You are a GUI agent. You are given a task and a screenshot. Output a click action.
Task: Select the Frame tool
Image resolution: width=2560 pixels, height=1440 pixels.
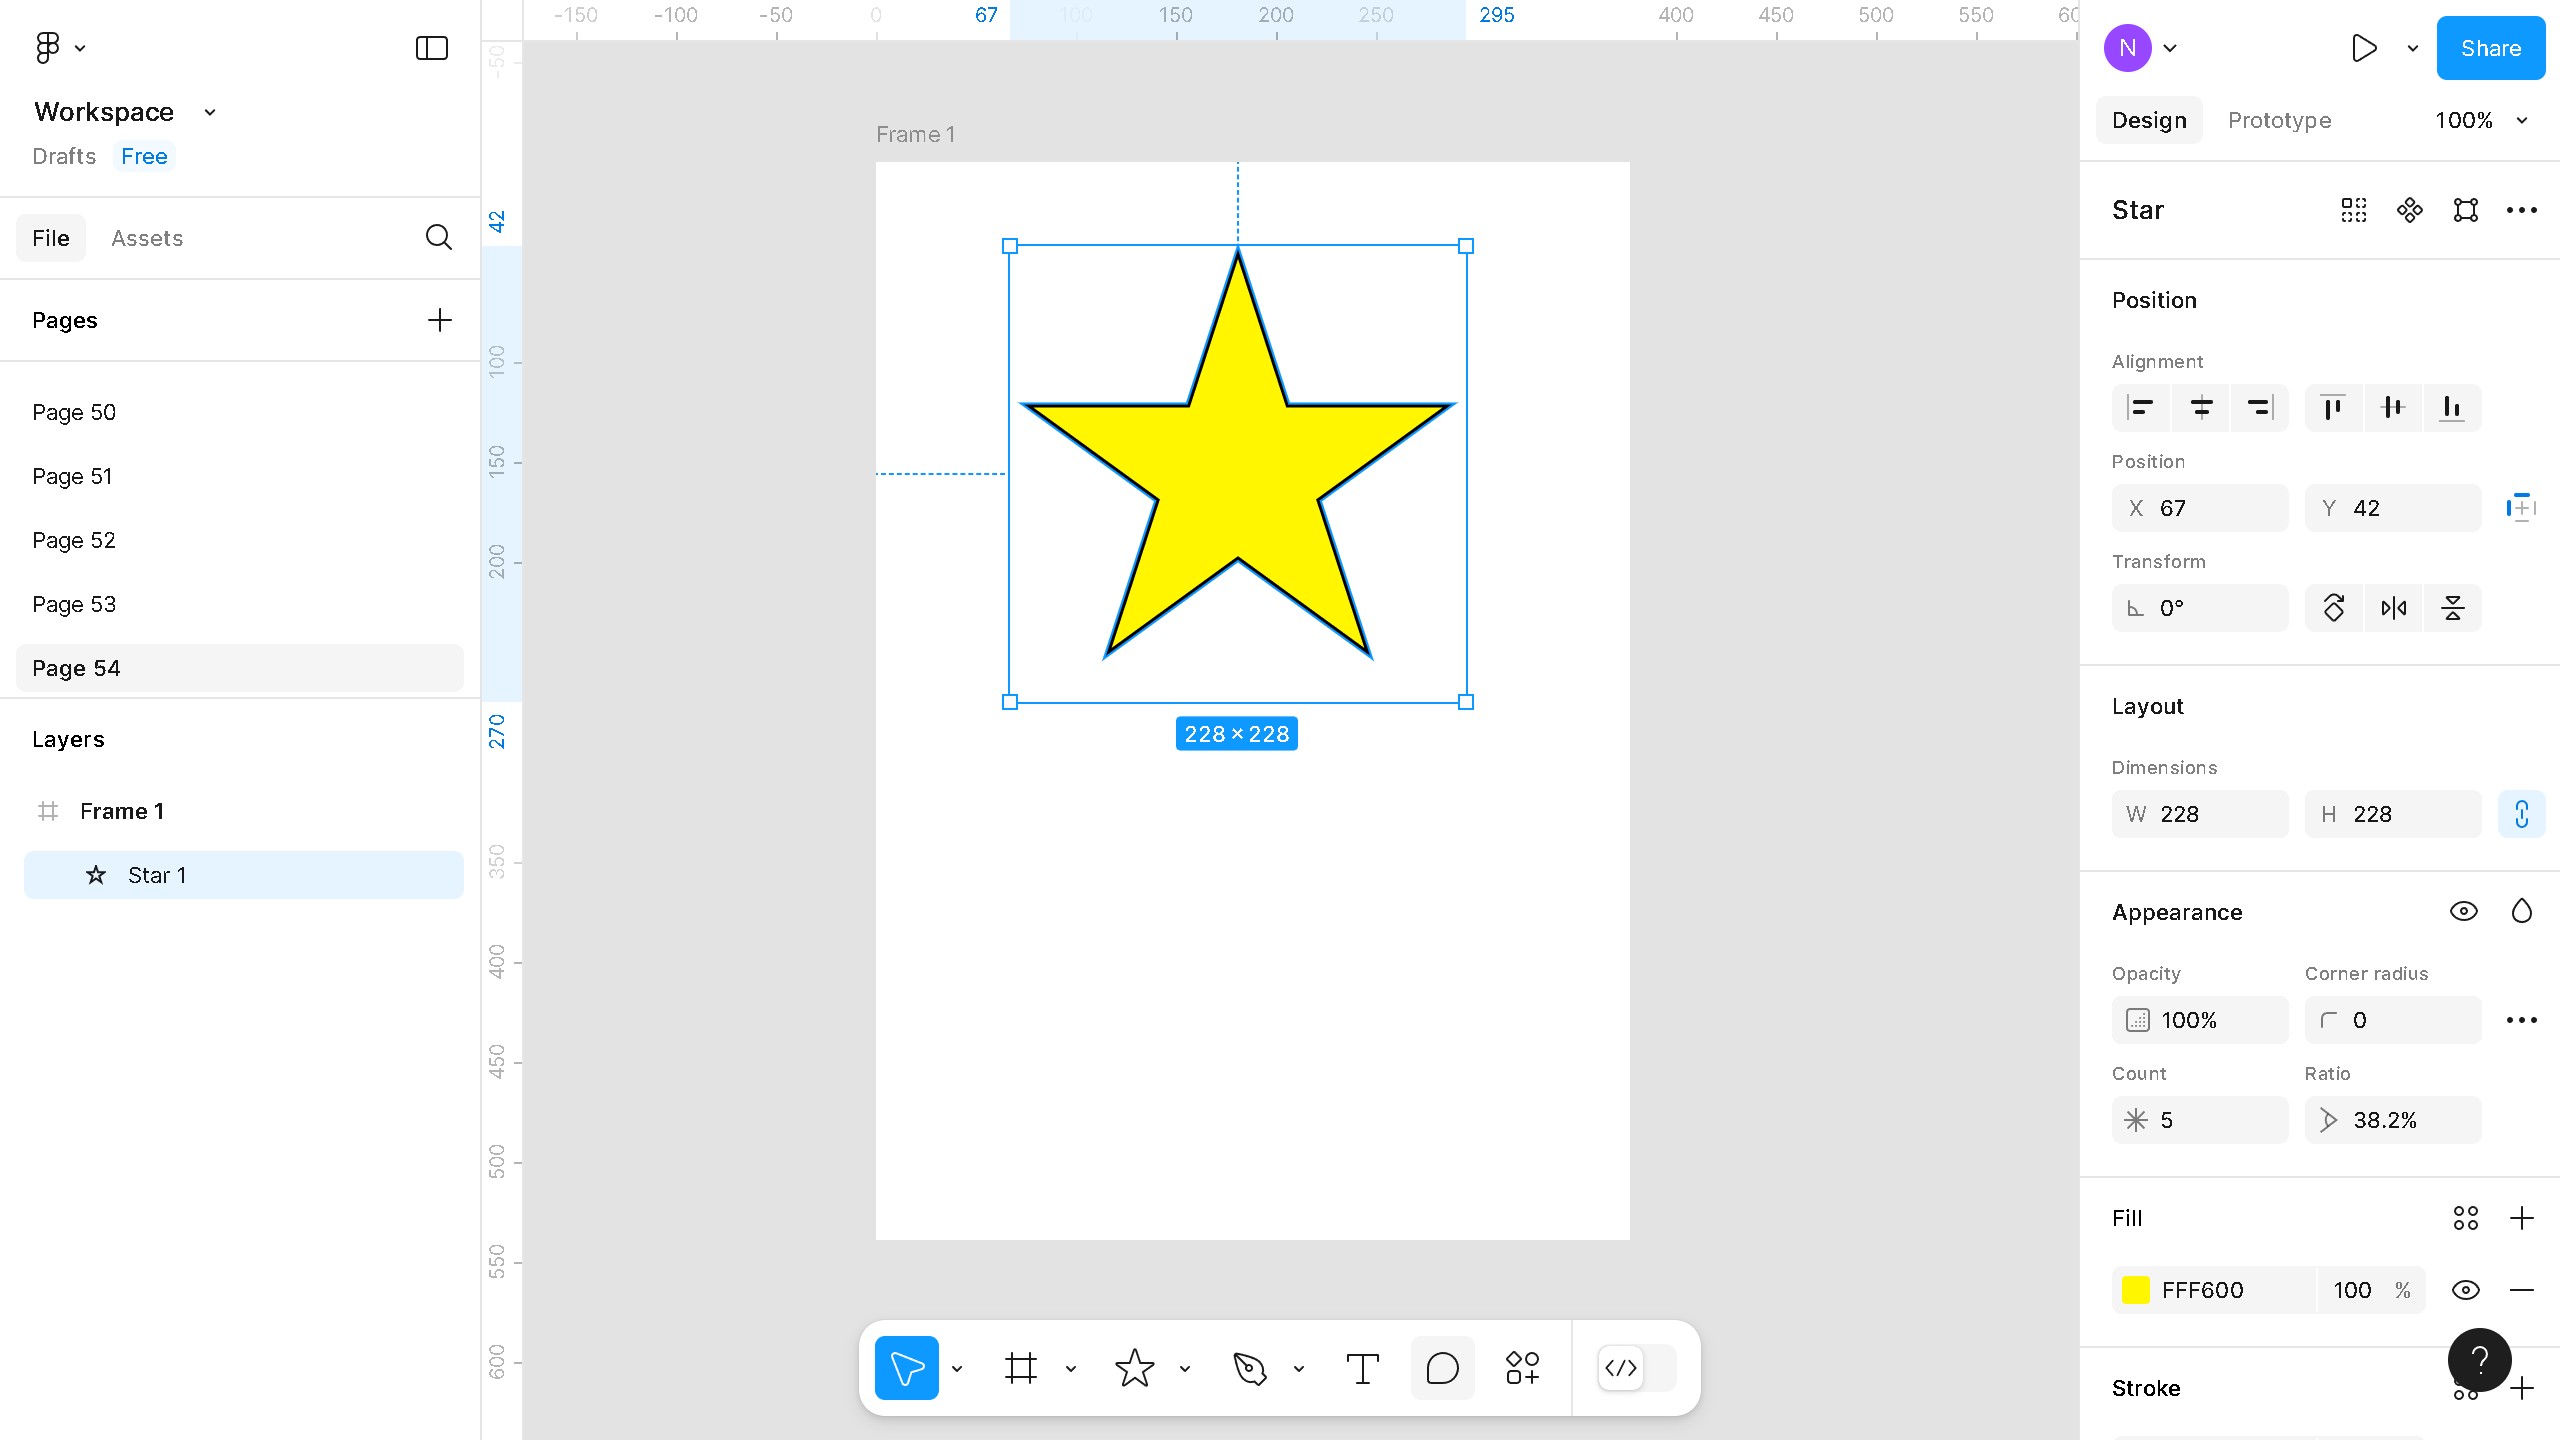[1020, 1368]
